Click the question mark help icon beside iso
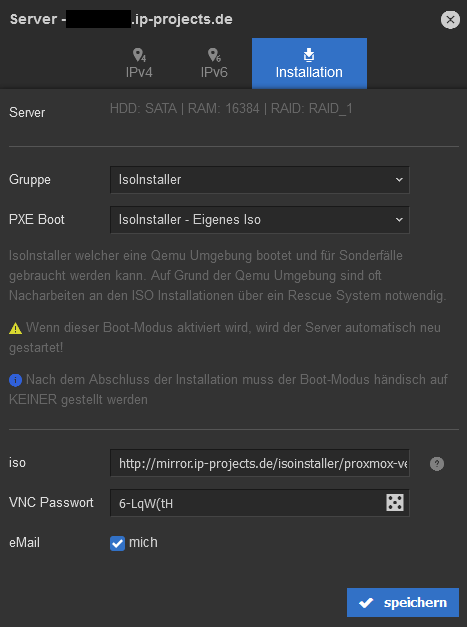Screen dimensions: 467x627 click(437, 464)
